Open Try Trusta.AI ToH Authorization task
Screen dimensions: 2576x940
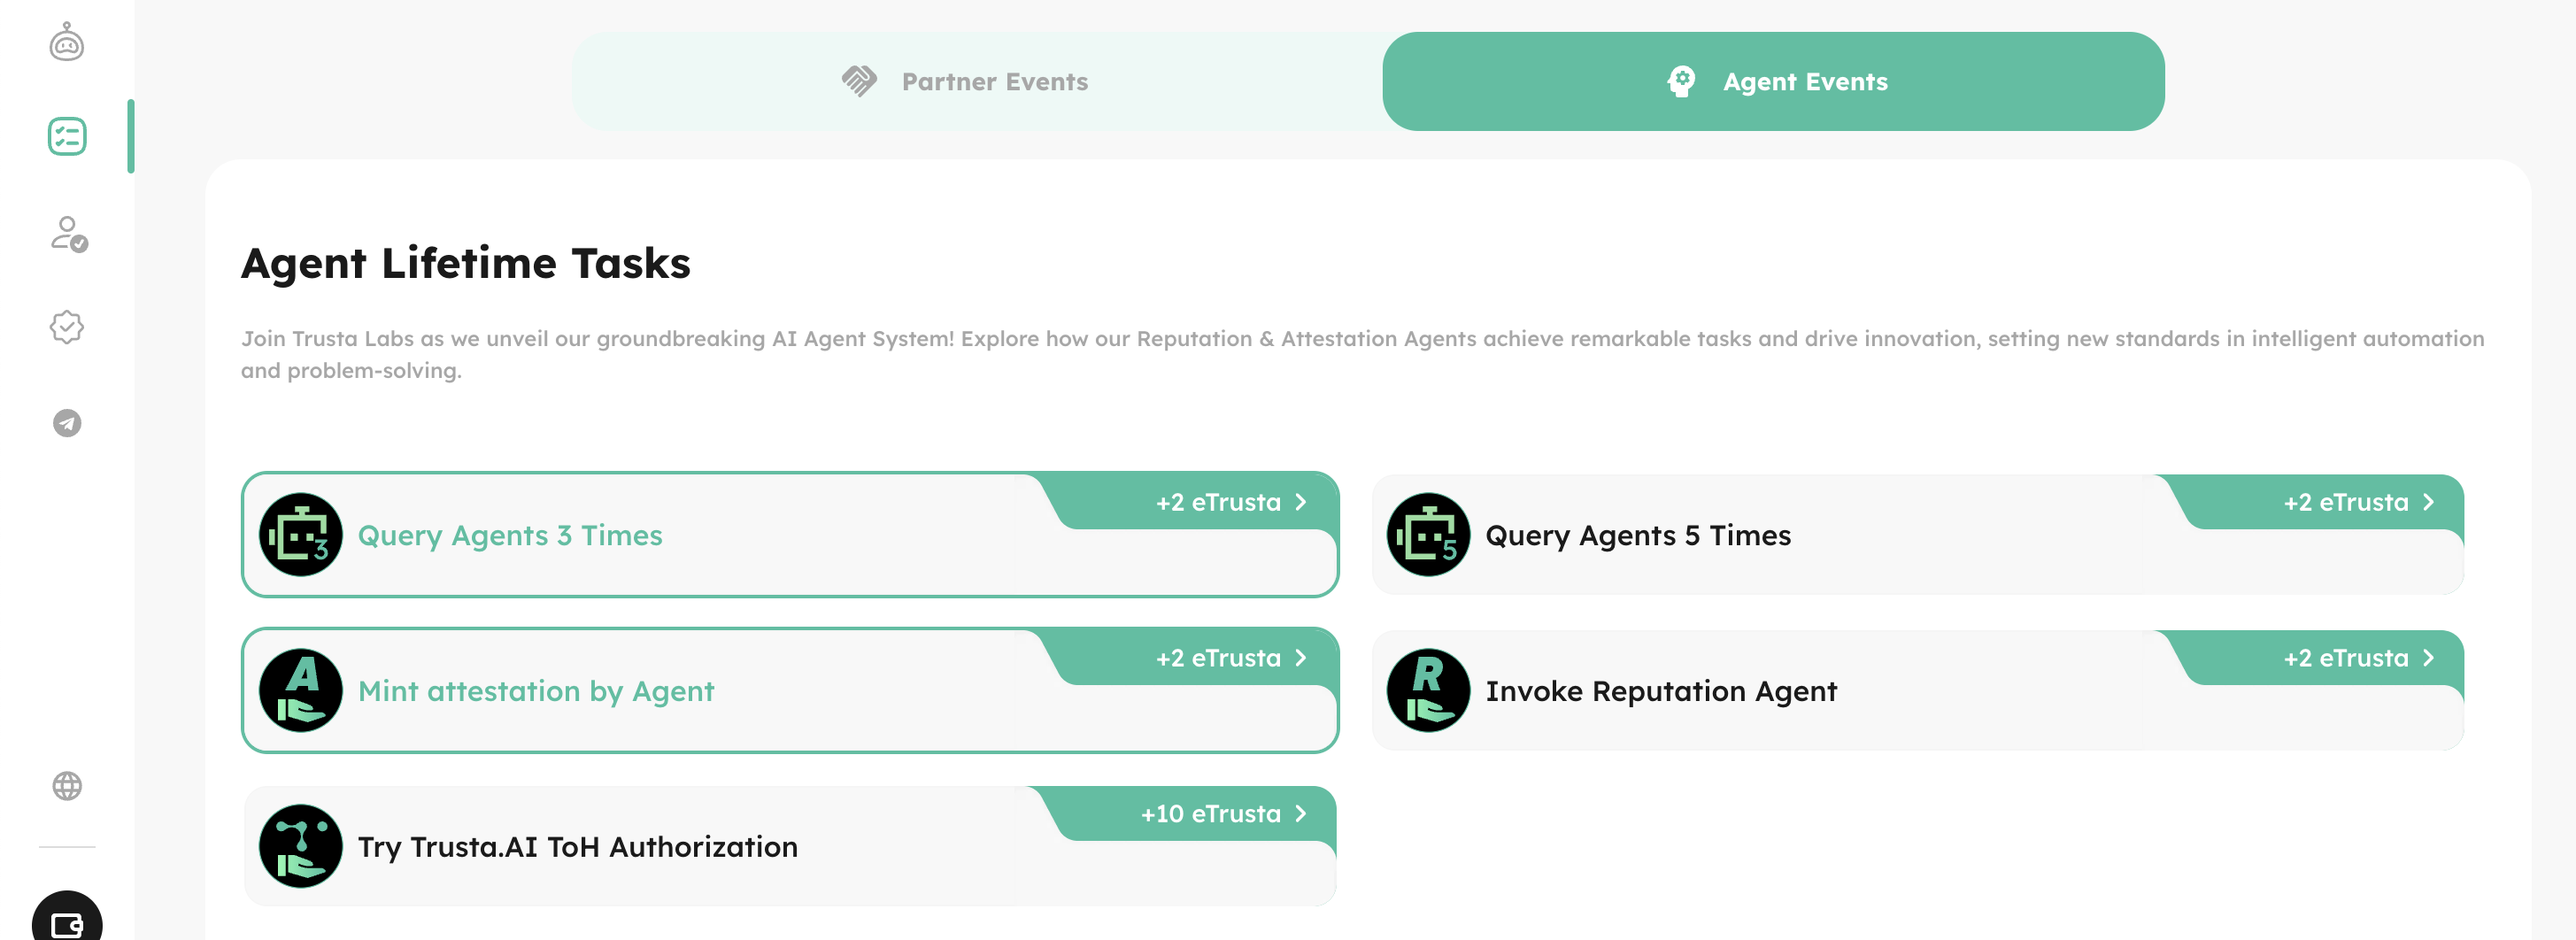tap(790, 846)
